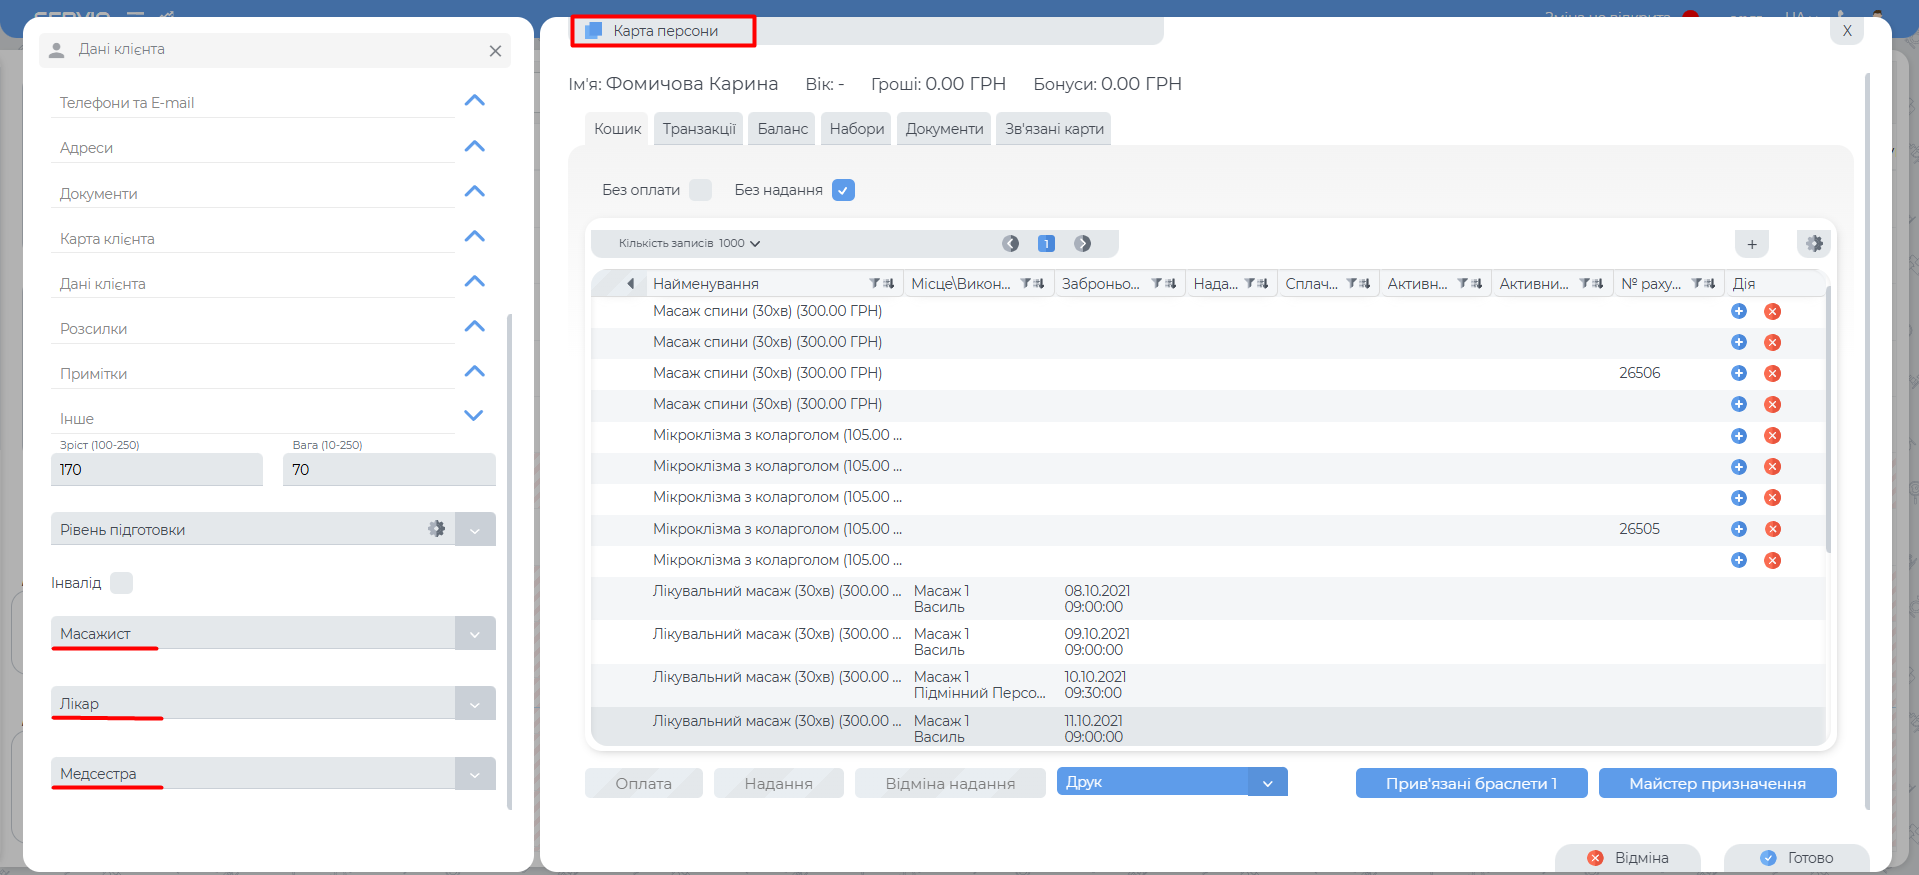Open table settings gear icon
1919x875 pixels.
click(x=1814, y=244)
